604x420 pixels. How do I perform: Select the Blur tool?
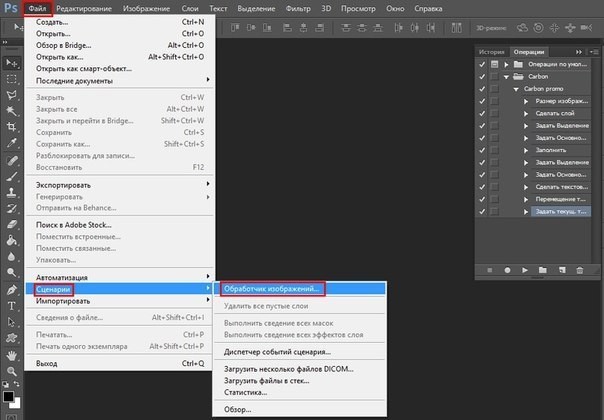[x=12, y=256]
